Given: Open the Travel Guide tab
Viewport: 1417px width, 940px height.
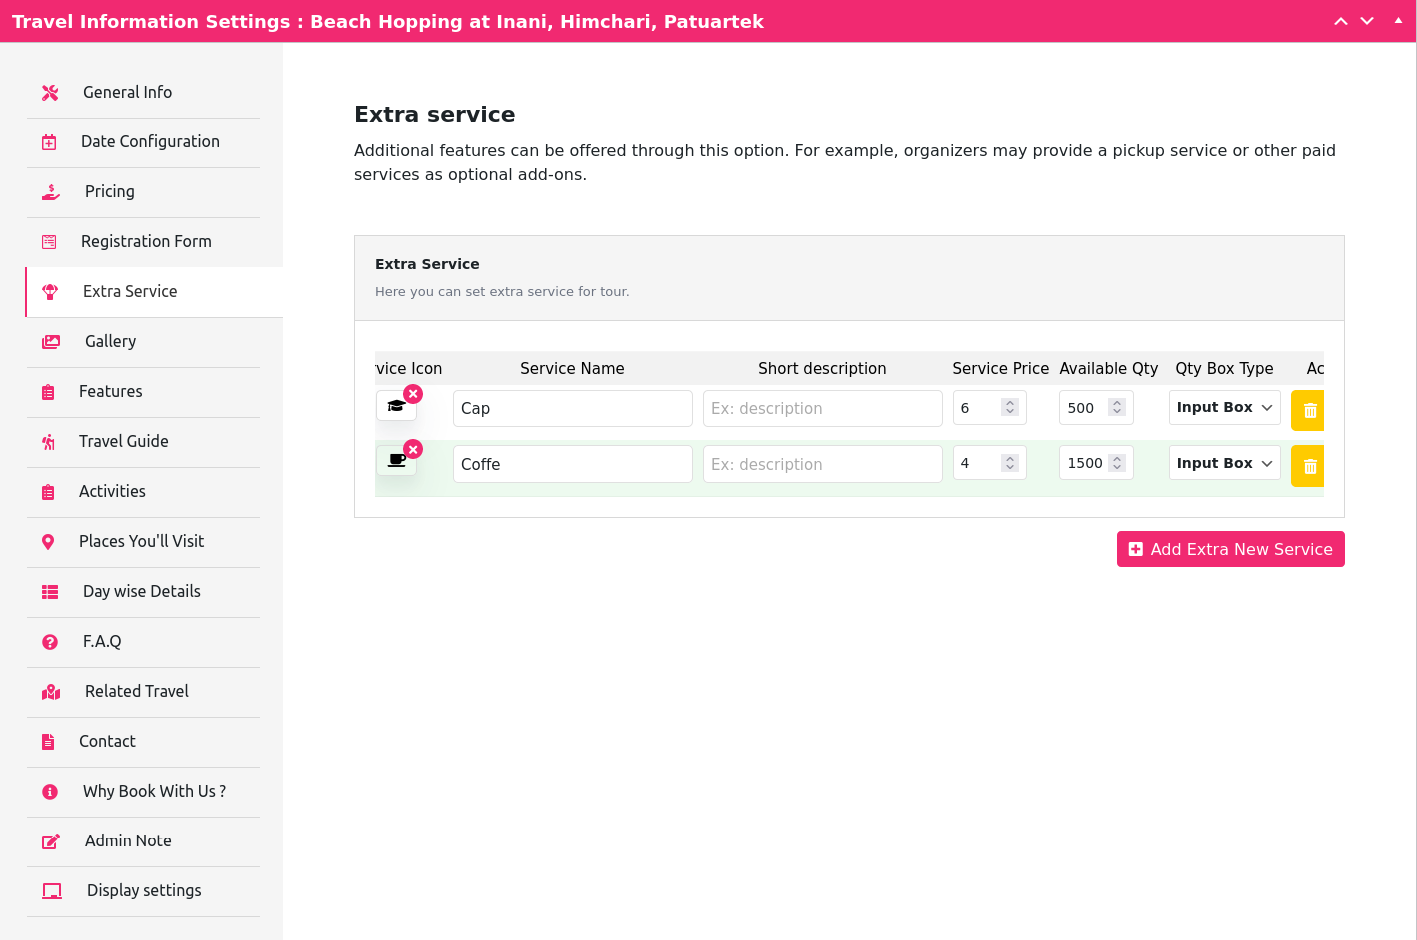Looking at the screenshot, I should click(143, 442).
